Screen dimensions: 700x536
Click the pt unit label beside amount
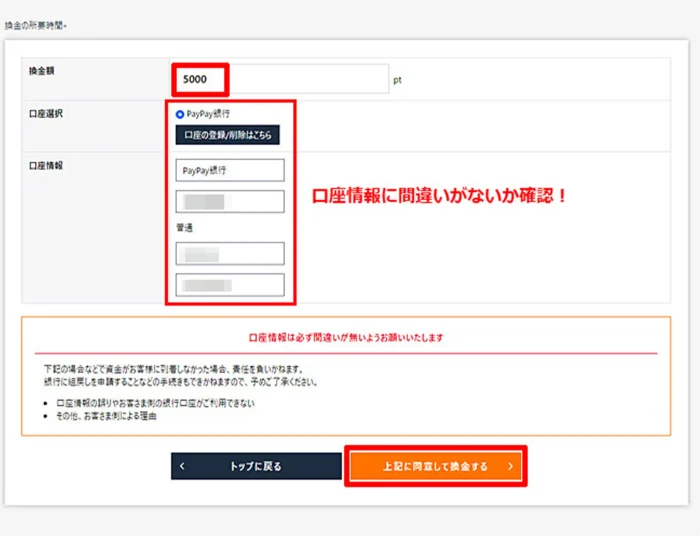[397, 80]
